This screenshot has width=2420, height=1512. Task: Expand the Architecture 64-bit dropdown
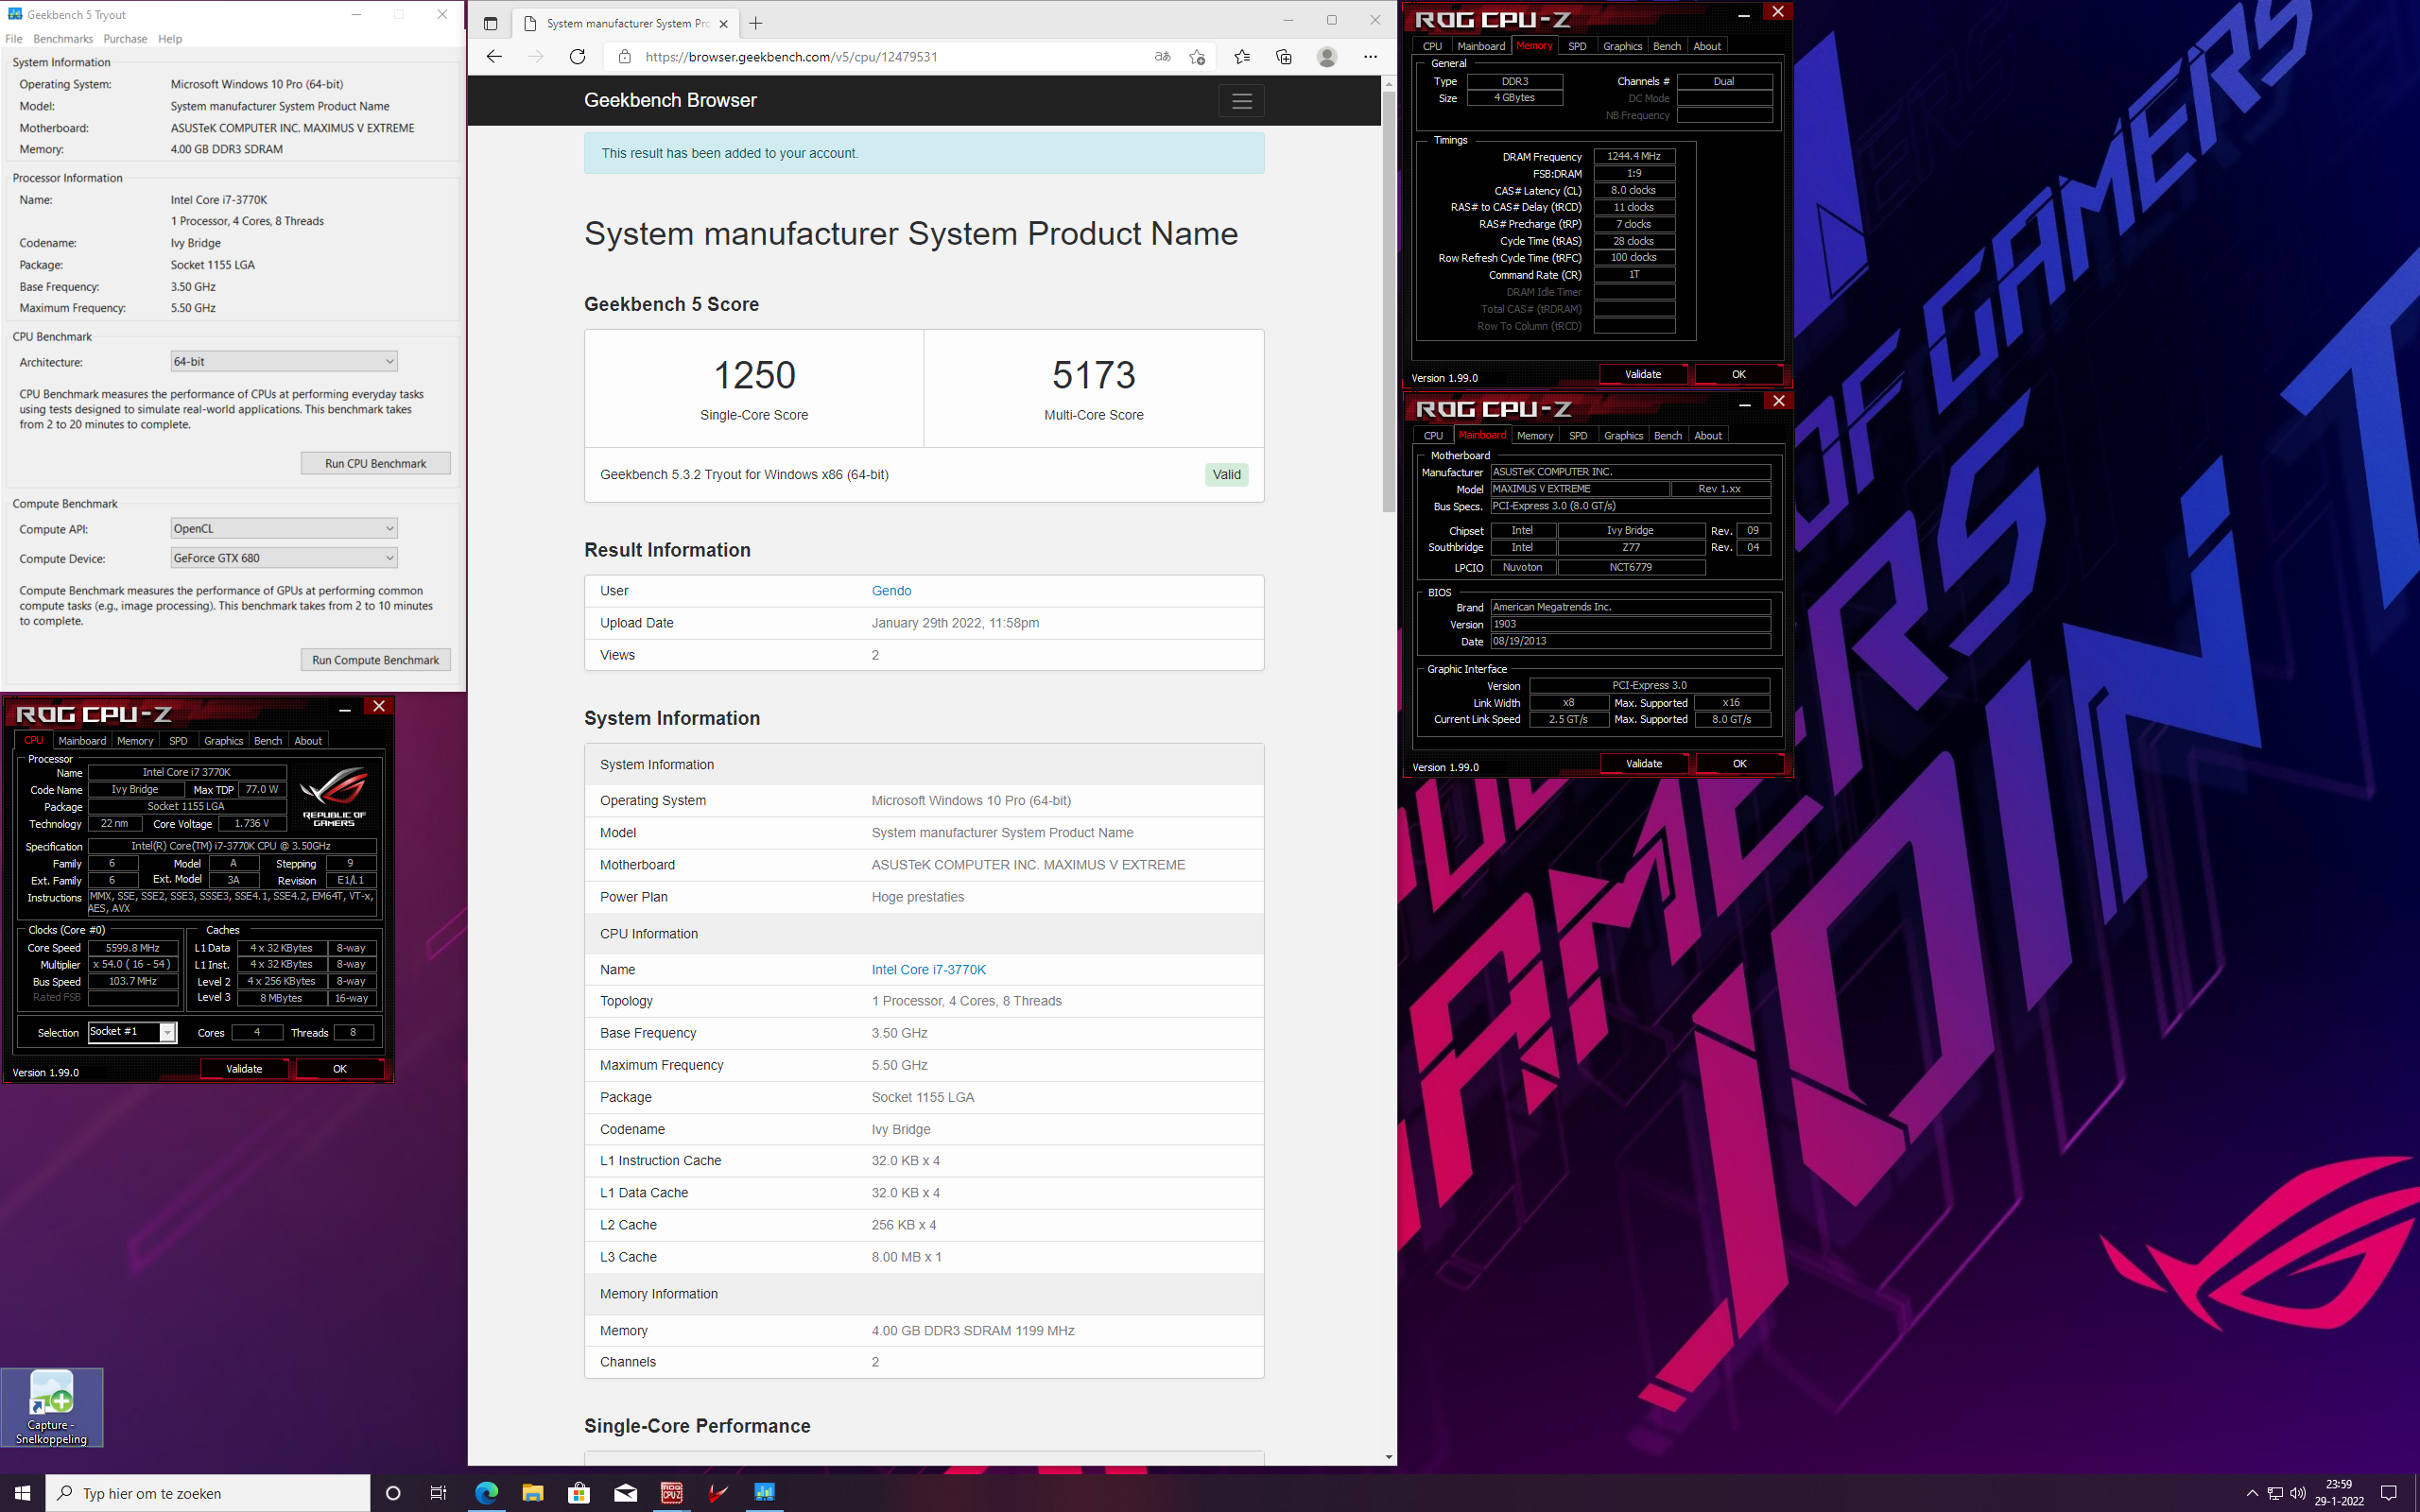(284, 361)
